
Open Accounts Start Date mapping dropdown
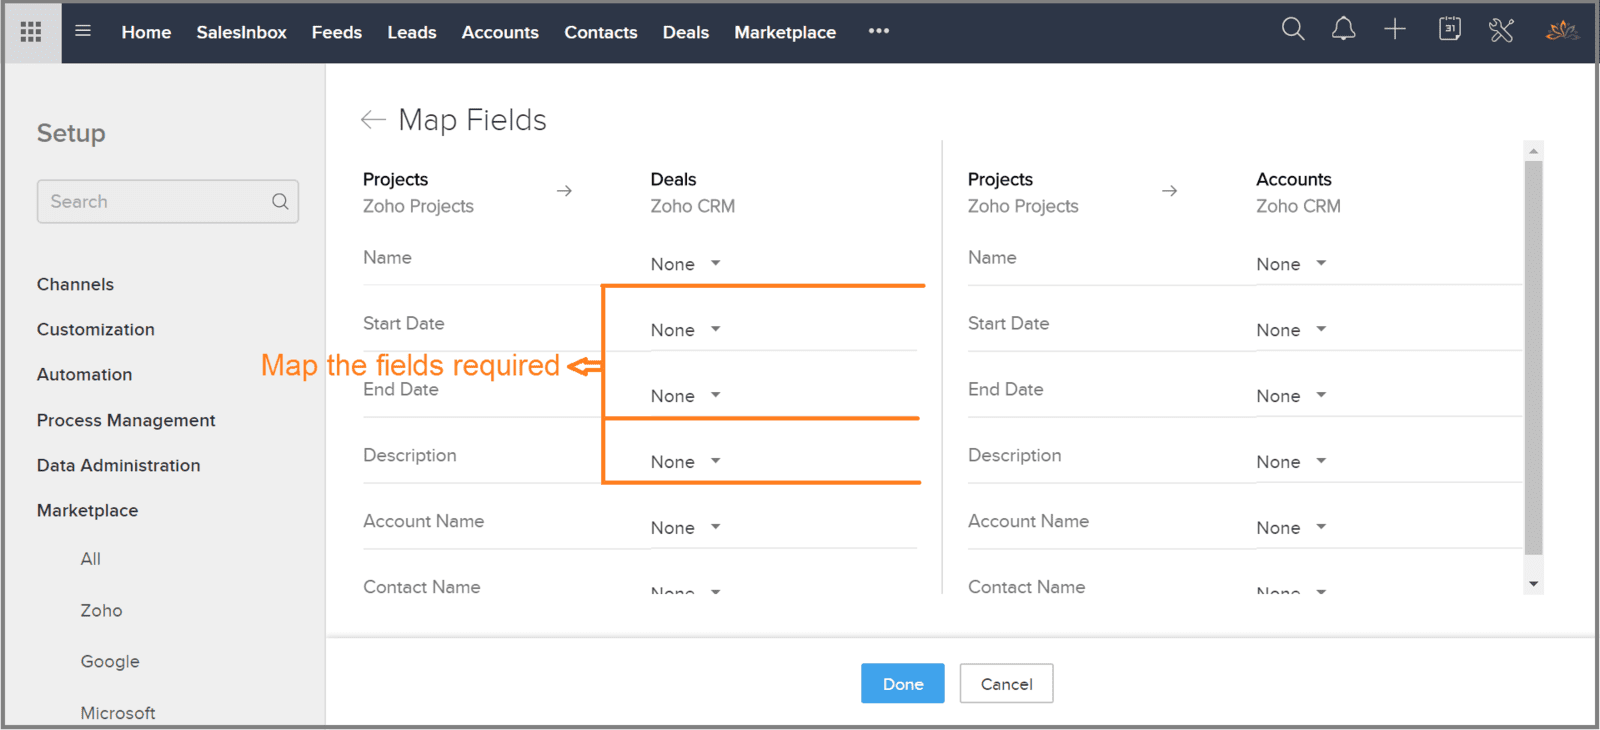tap(1292, 330)
